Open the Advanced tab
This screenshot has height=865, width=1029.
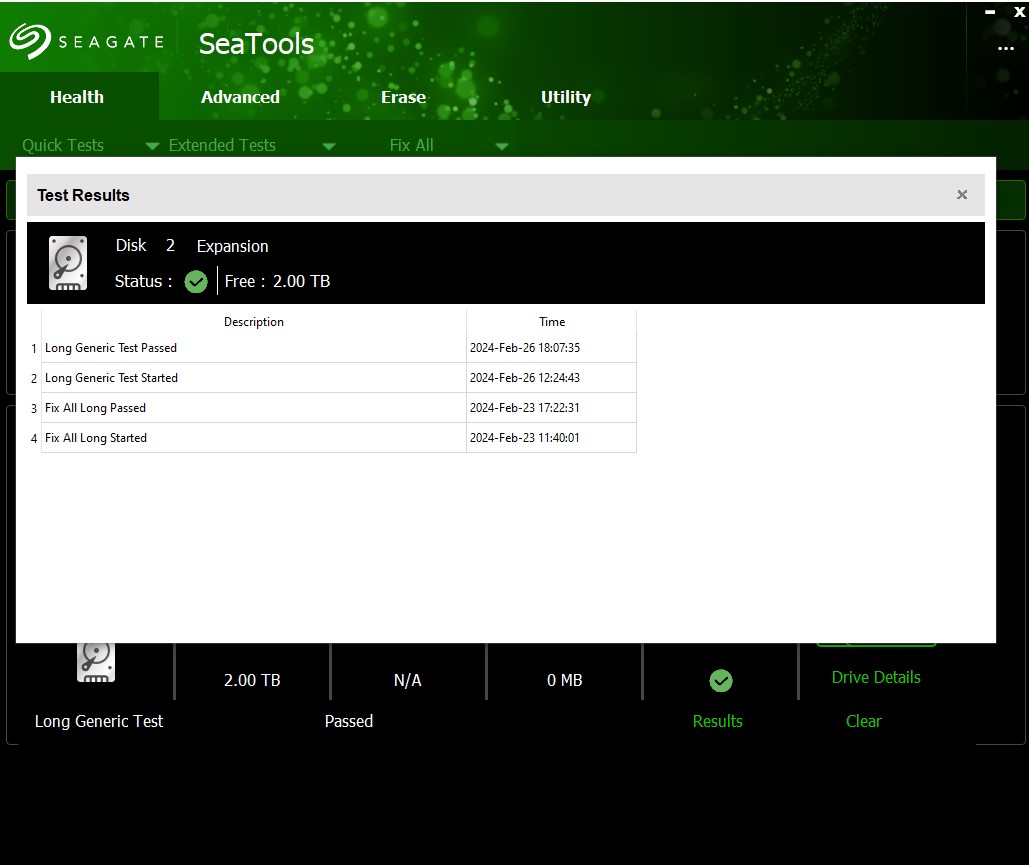[240, 97]
